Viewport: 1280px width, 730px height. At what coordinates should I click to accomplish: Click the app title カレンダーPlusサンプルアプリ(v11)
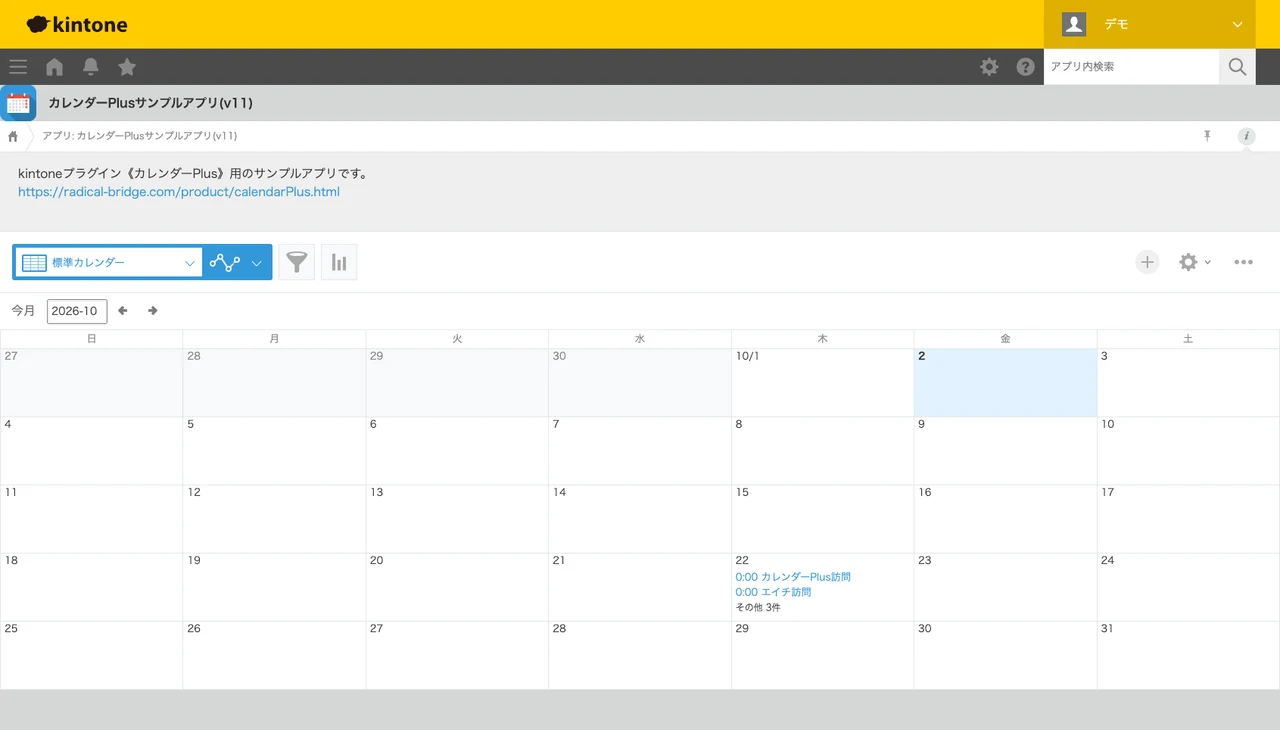tap(150, 103)
